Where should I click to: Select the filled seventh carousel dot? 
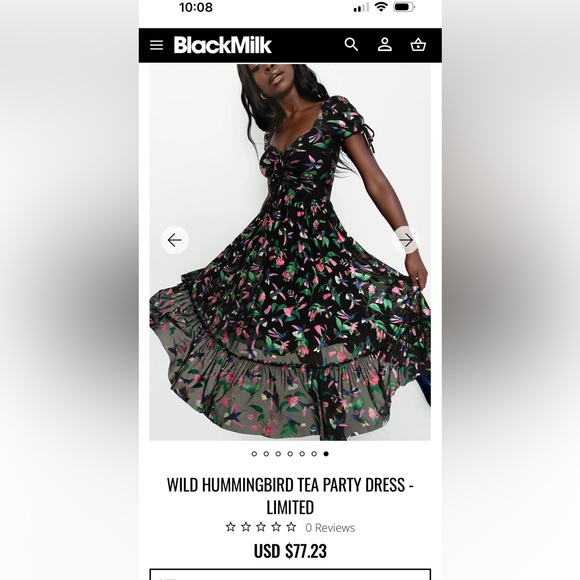click(326, 454)
